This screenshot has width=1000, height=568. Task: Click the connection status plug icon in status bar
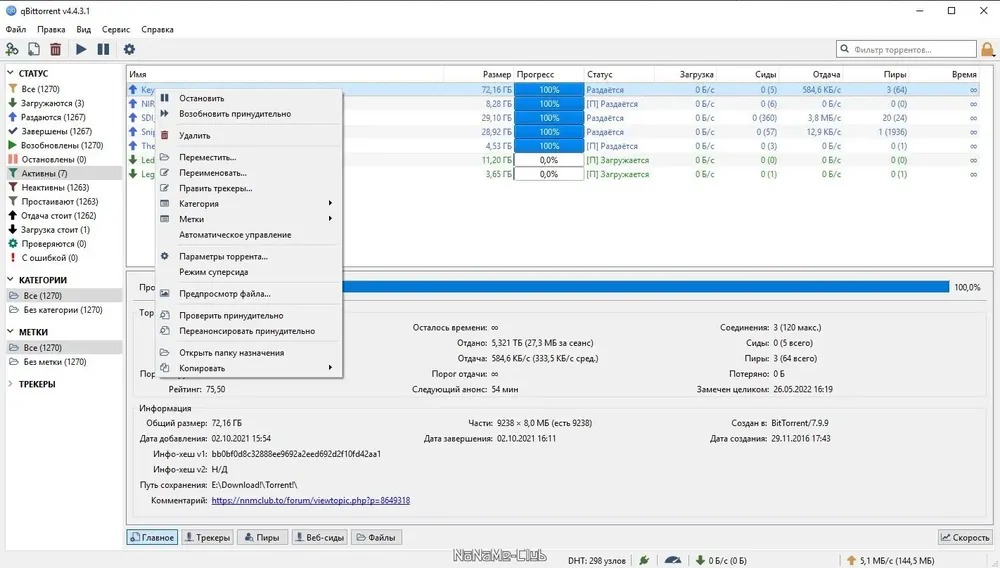point(644,560)
